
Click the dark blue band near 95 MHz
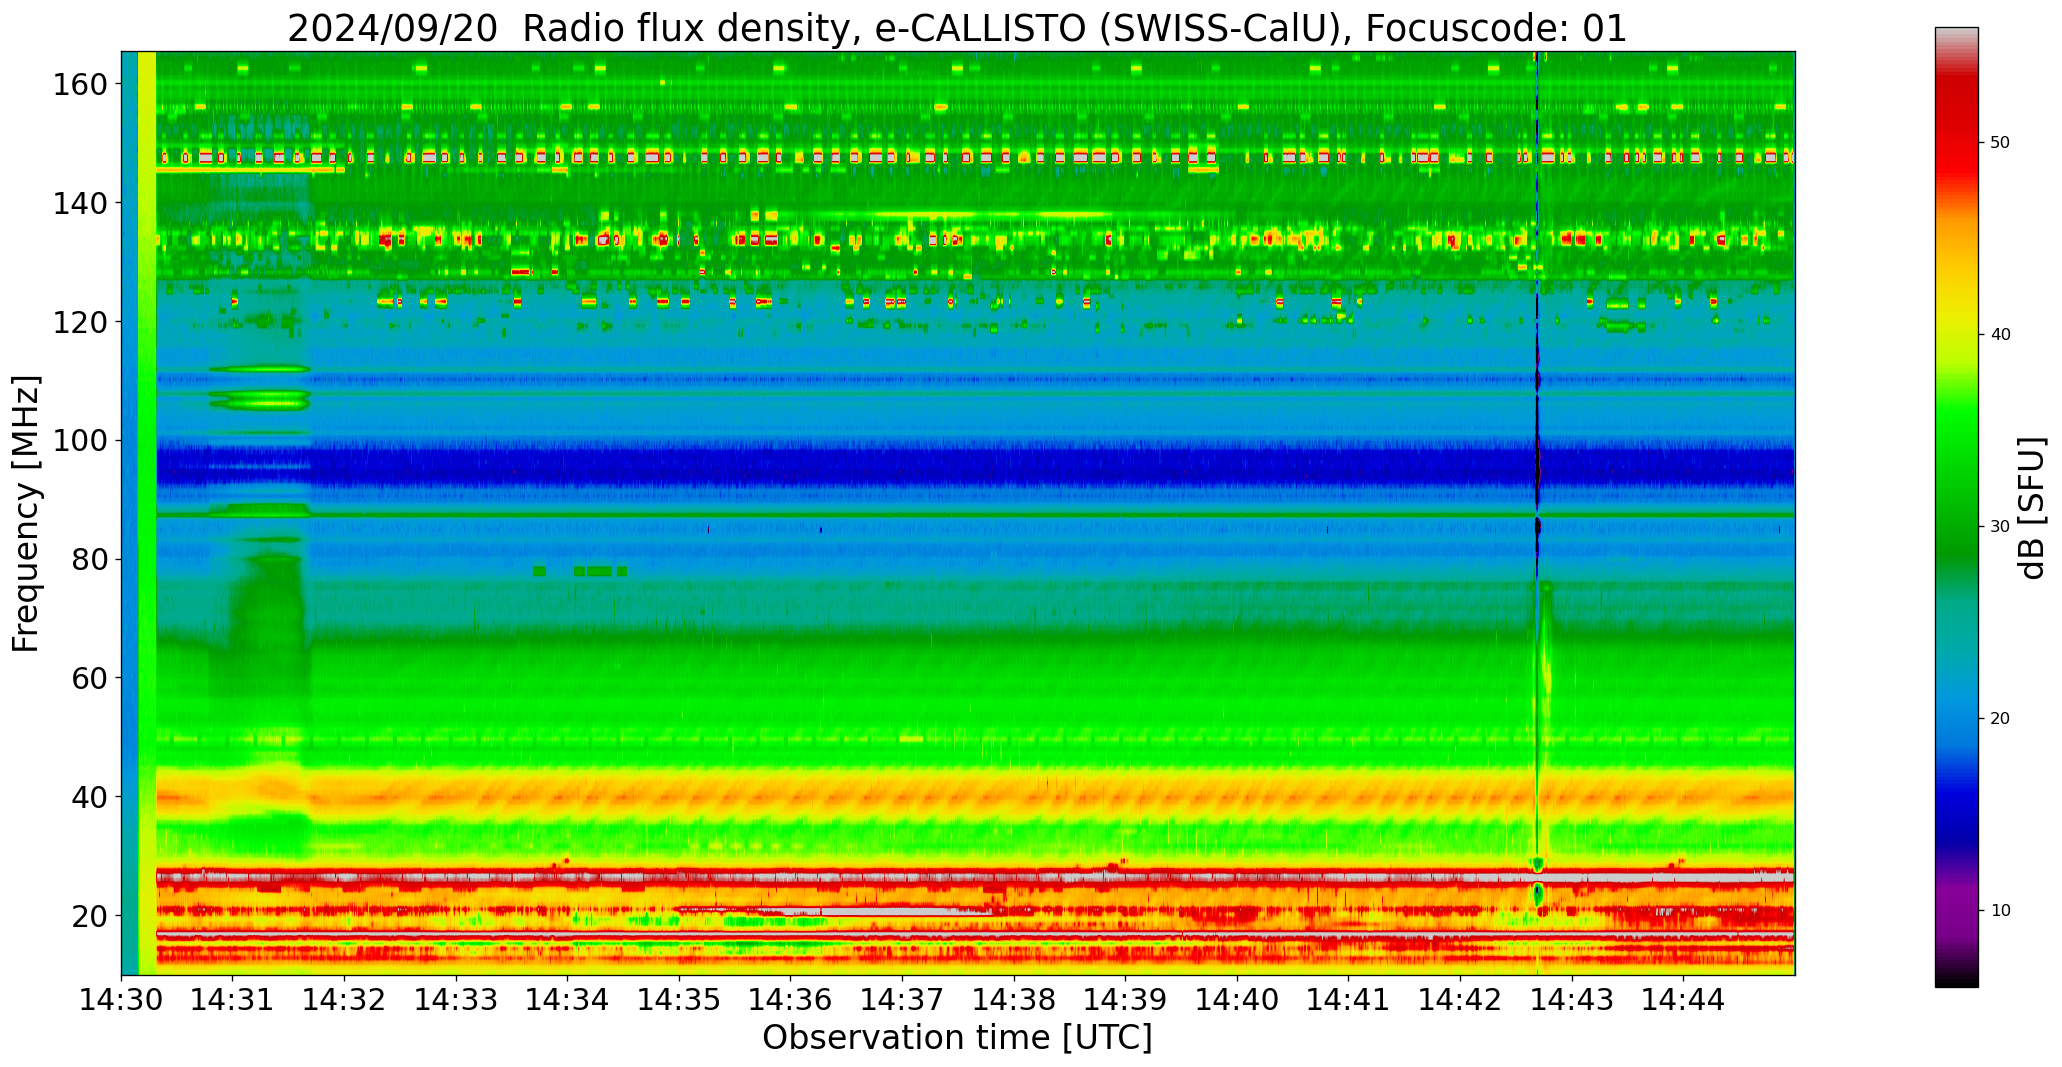click(975, 466)
